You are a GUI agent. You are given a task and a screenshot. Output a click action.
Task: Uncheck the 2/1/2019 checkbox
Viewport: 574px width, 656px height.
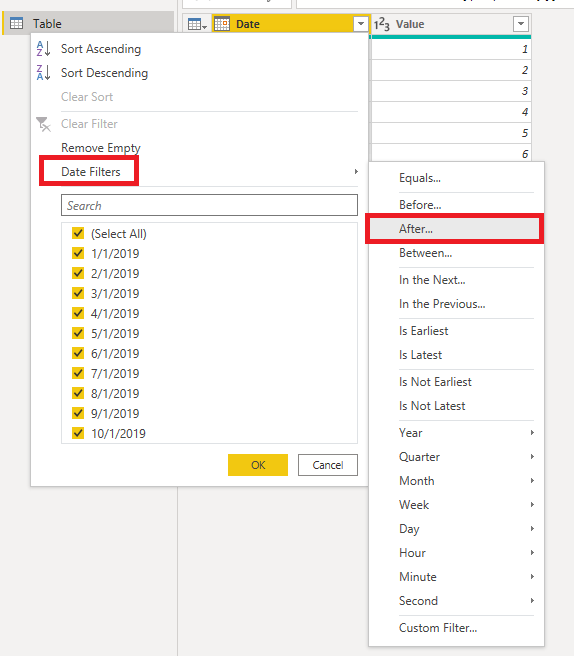78,273
